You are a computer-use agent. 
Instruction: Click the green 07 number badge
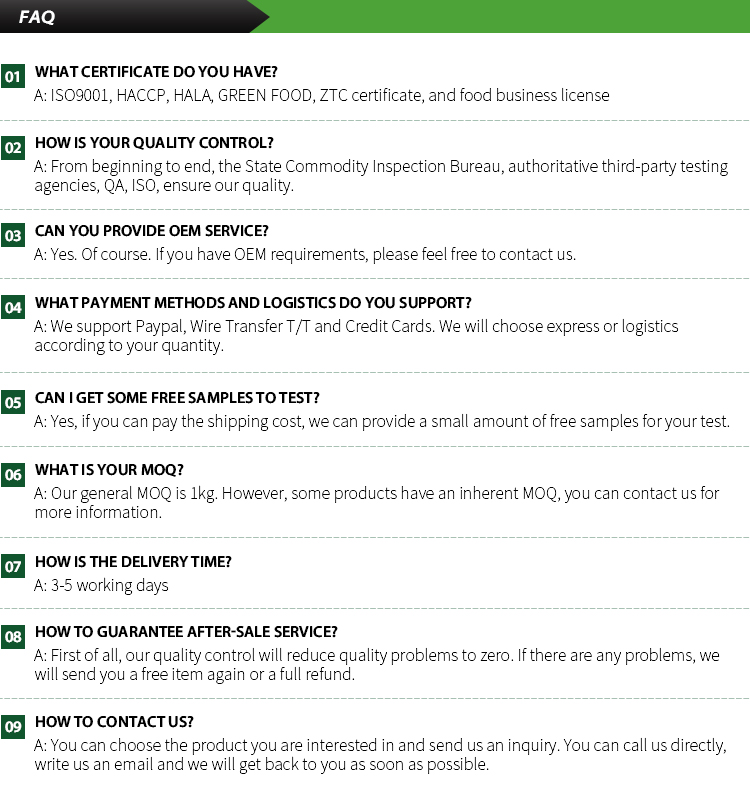click(x=13, y=566)
